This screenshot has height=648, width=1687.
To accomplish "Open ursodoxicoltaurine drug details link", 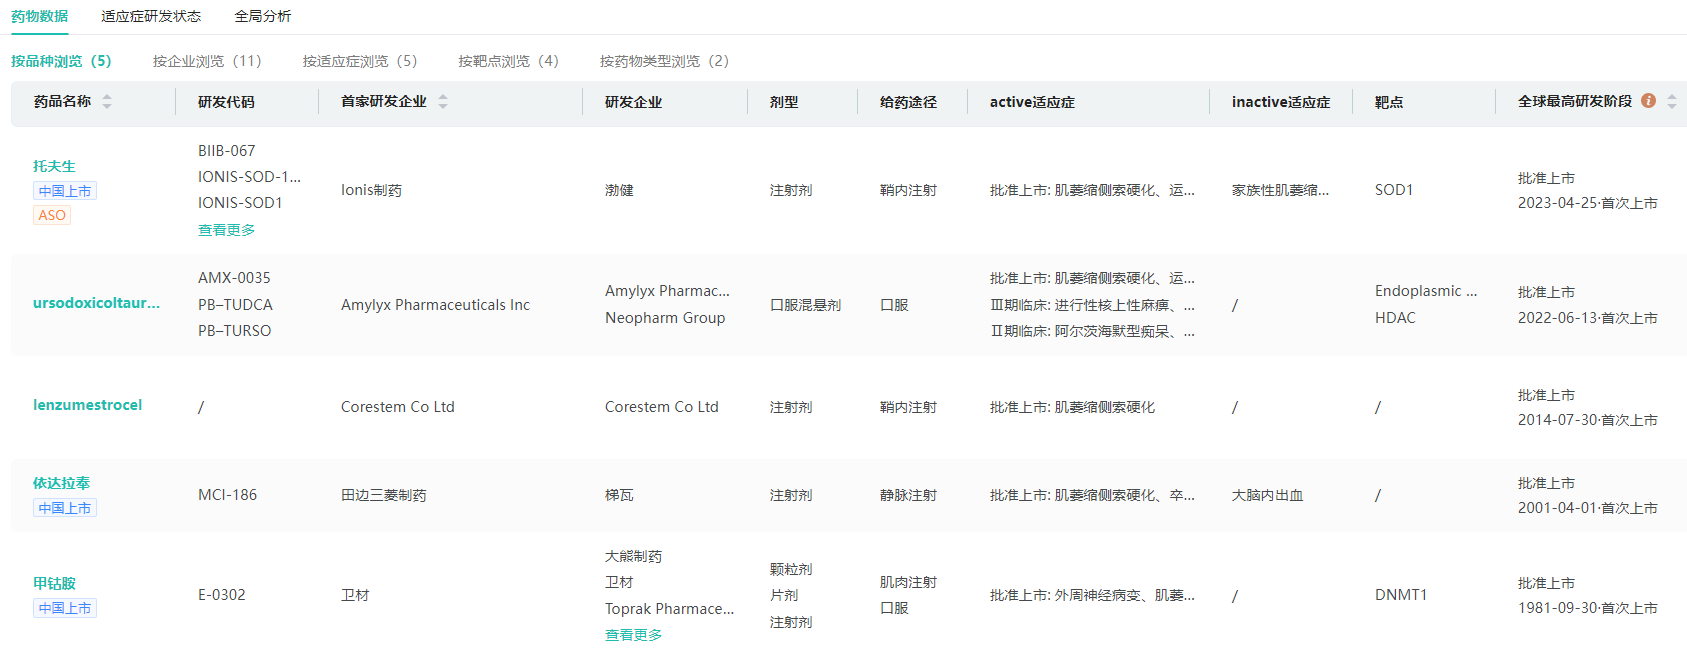I will point(96,303).
